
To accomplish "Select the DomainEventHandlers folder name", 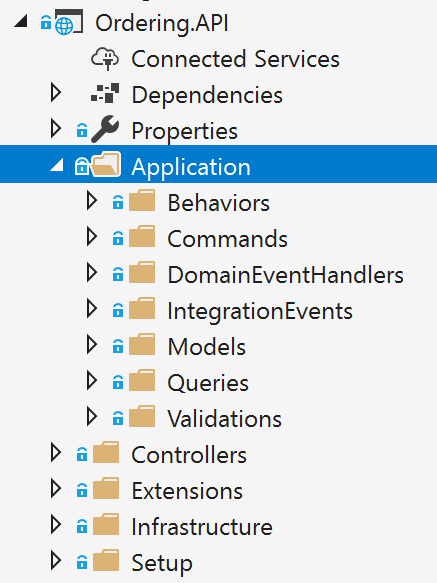I will click(x=285, y=275).
